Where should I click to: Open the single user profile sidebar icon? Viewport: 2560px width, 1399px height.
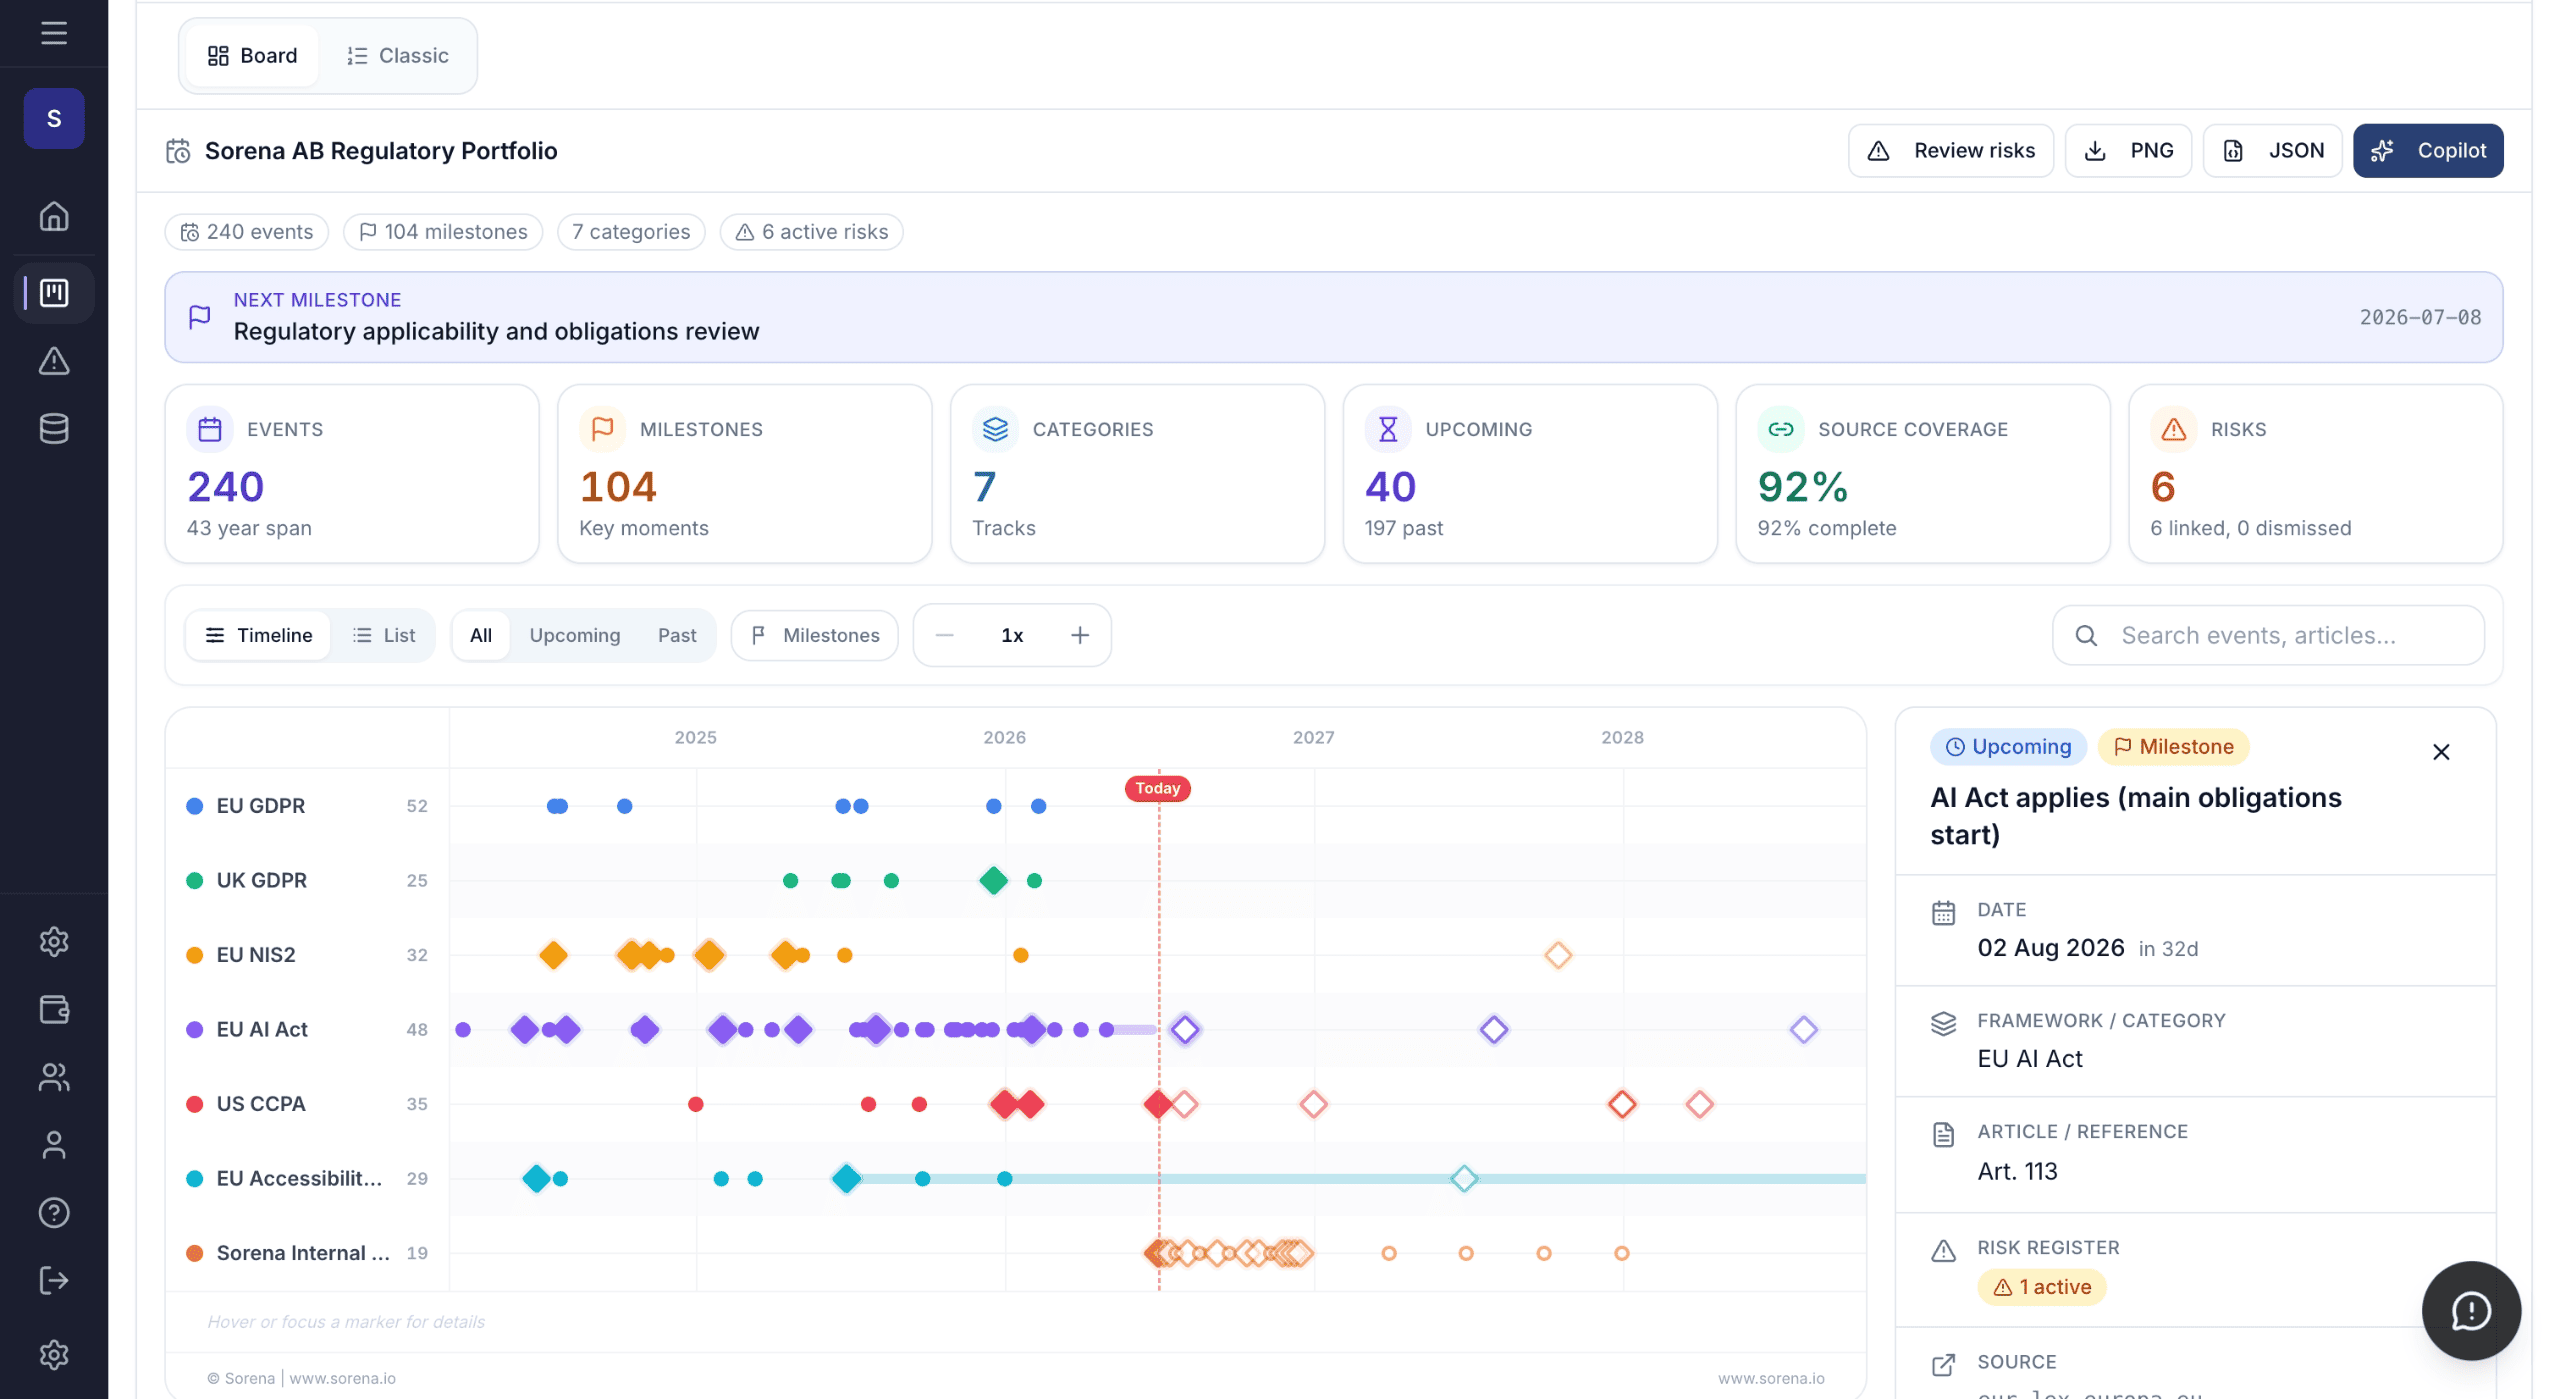coord(54,1145)
